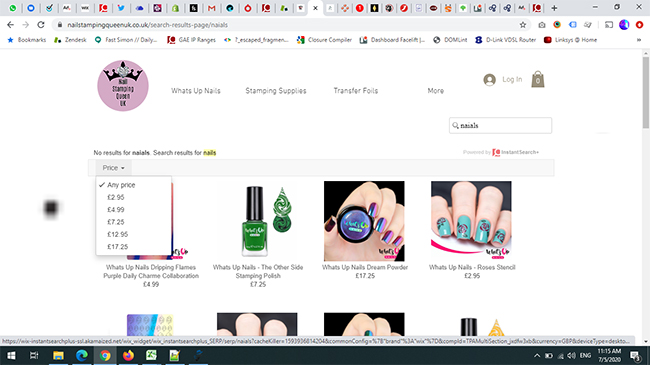Switch to the Twitter browser tab
Viewport: 650px width, 365px height.
(121, 8)
